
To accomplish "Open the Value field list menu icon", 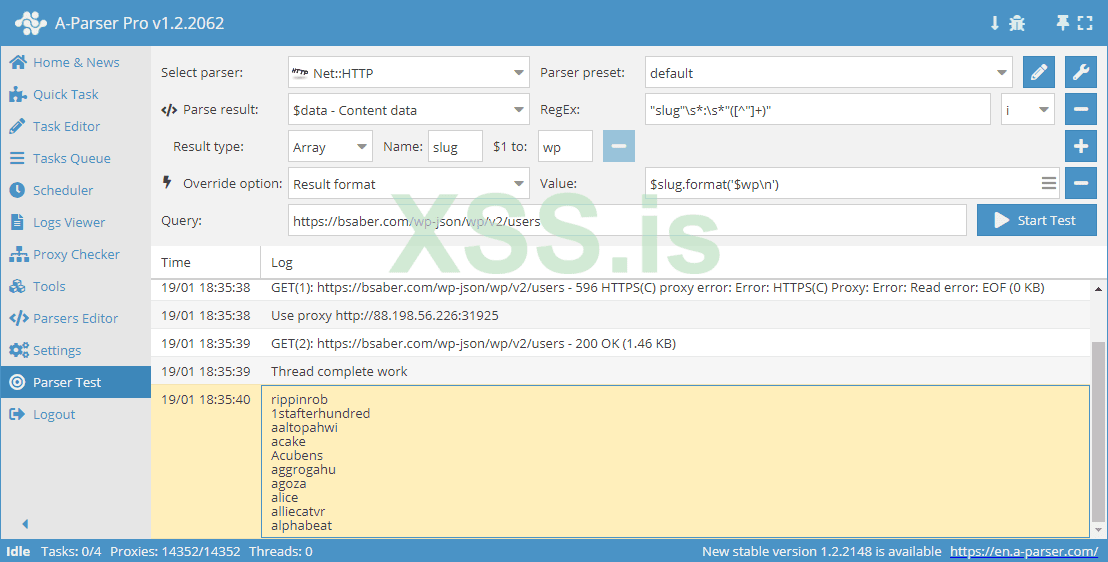I will (1049, 184).
